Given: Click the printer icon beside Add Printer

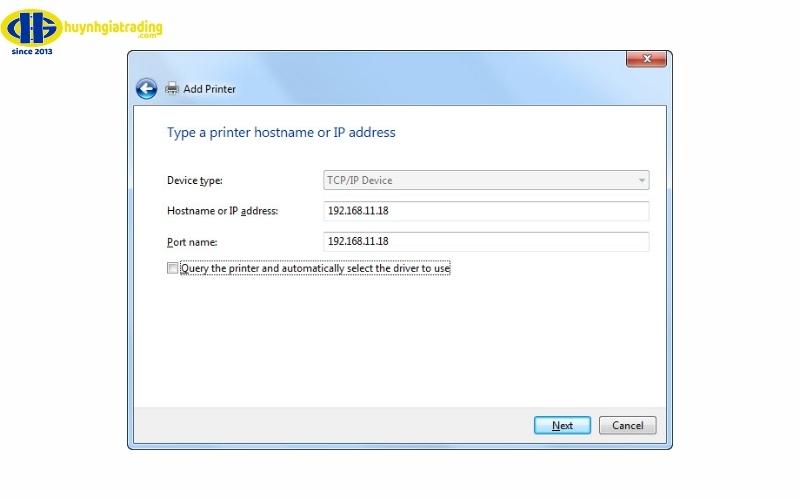Looking at the screenshot, I should tap(172, 89).
